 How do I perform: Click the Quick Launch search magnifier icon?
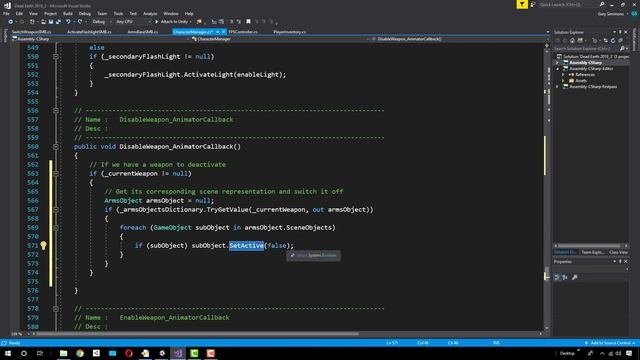point(602,4)
